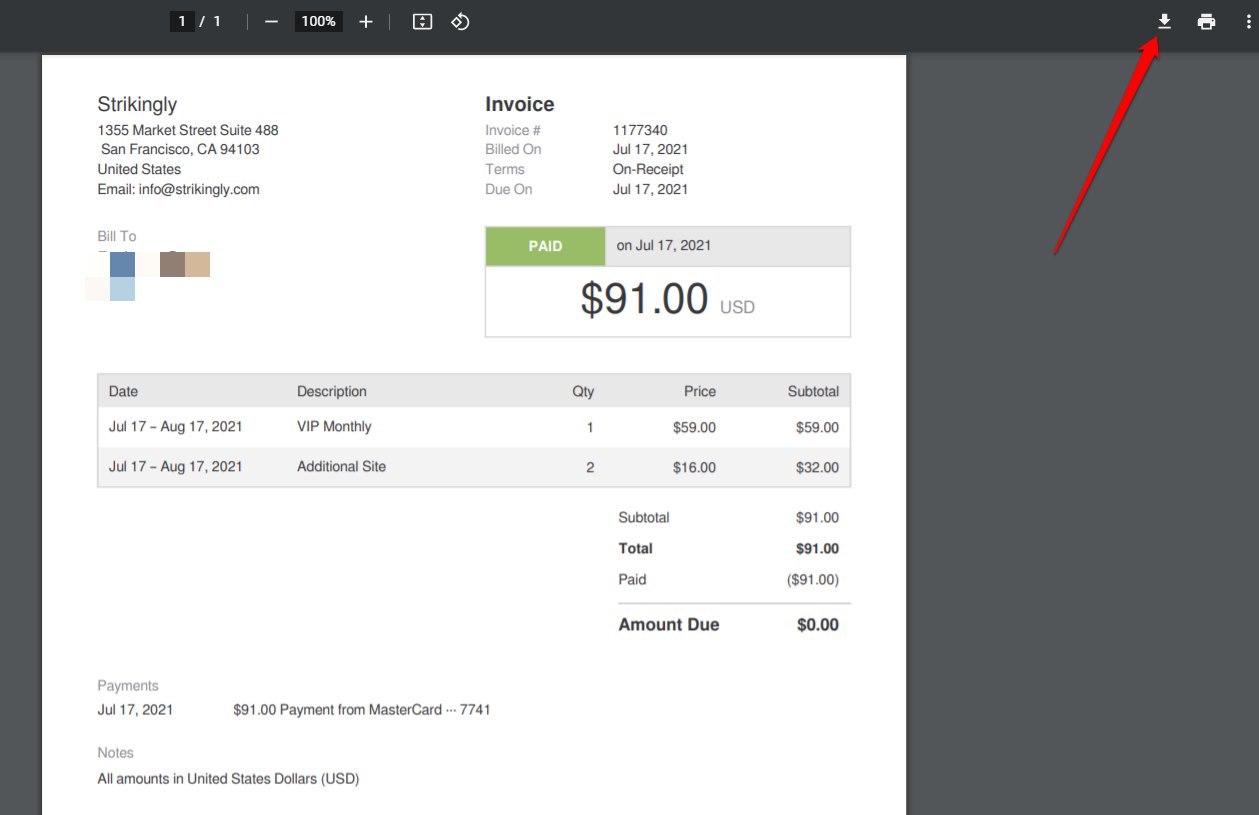This screenshot has height=815, width=1259.
Task: Click the Payments section label
Action: (x=128, y=685)
